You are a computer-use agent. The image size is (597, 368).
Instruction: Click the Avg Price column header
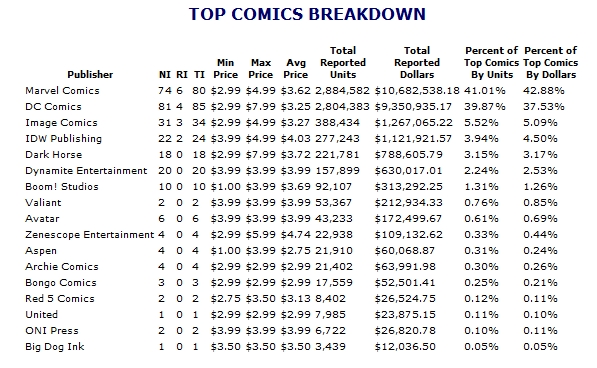pos(295,69)
